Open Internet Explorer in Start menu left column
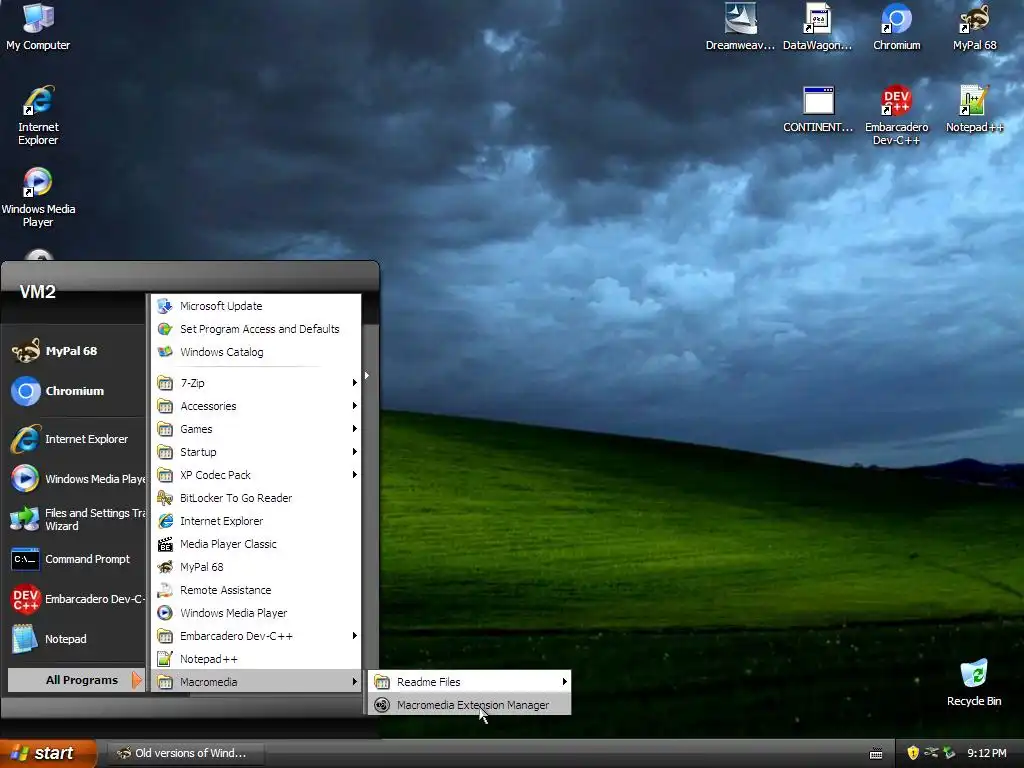 pyautogui.click(x=75, y=439)
